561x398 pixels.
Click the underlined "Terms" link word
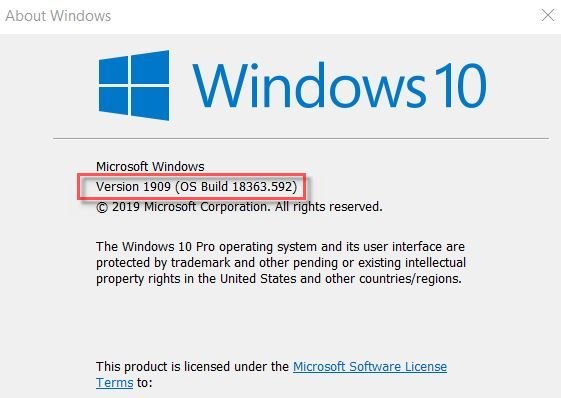point(114,383)
